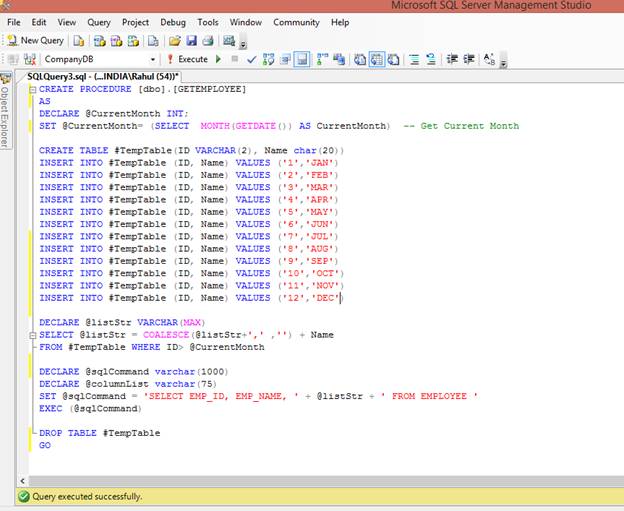The height and width of the screenshot is (511, 624).
Task: Click the DROP TABLE #TempTable line
Action: (x=99, y=433)
